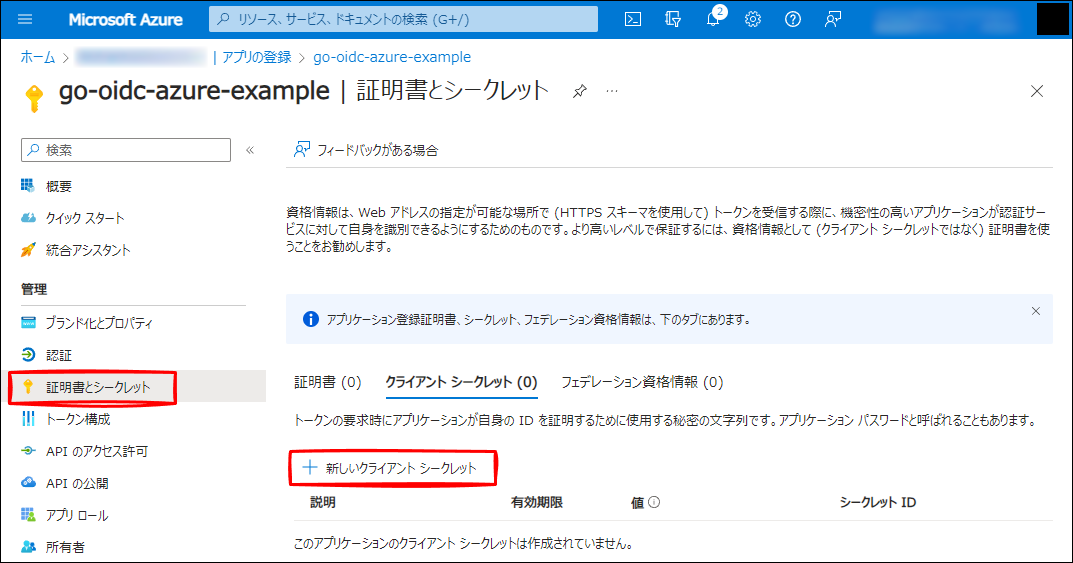
Task: Click the info icon next to 値 column
Action: click(x=654, y=502)
